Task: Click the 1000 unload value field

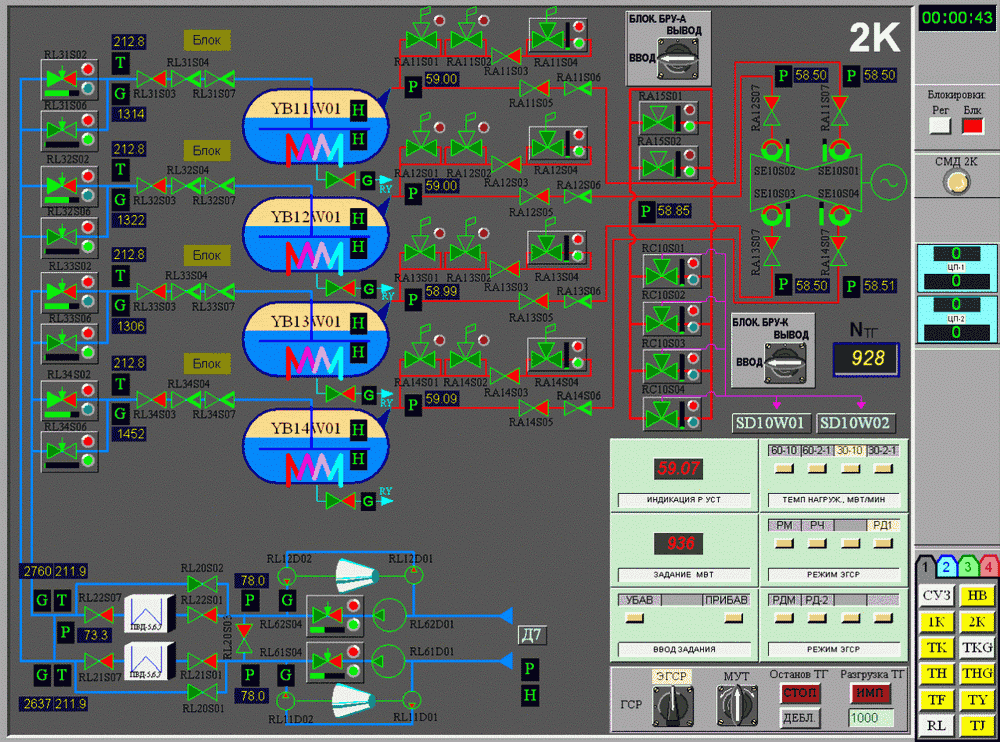Action: (870, 718)
